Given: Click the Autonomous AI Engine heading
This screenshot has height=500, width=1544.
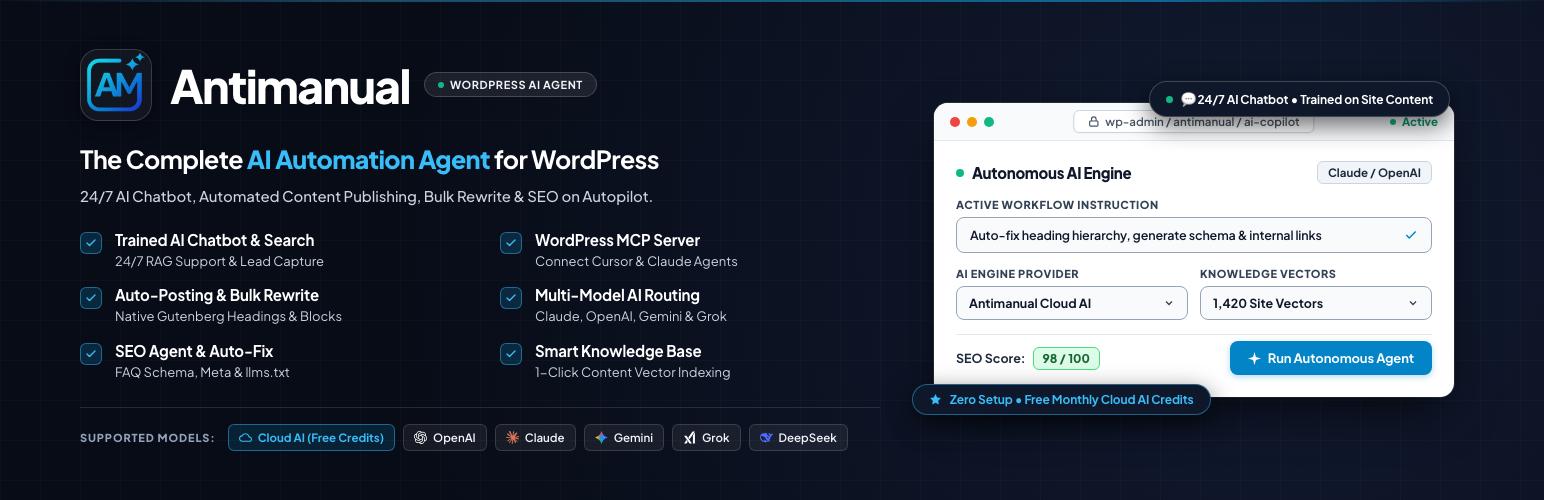Looking at the screenshot, I should [x=1051, y=173].
